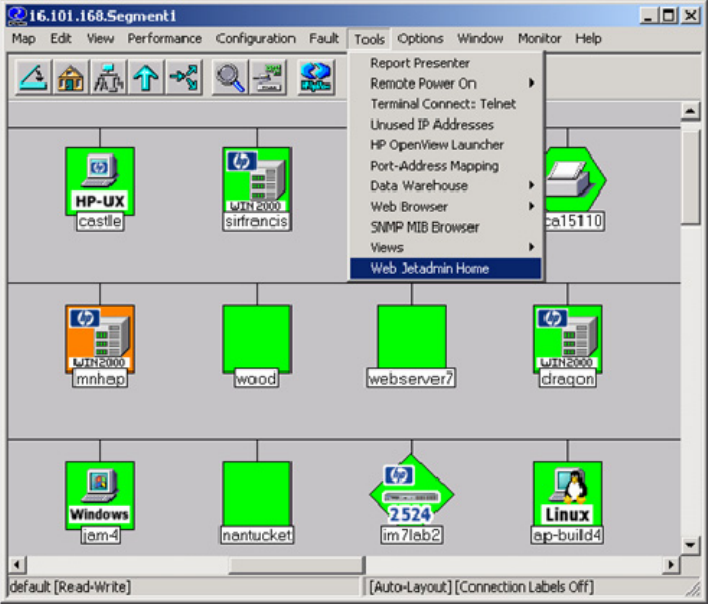Image resolution: width=708 pixels, height=604 pixels.
Task: Open the Monitor menu
Action: point(539,39)
